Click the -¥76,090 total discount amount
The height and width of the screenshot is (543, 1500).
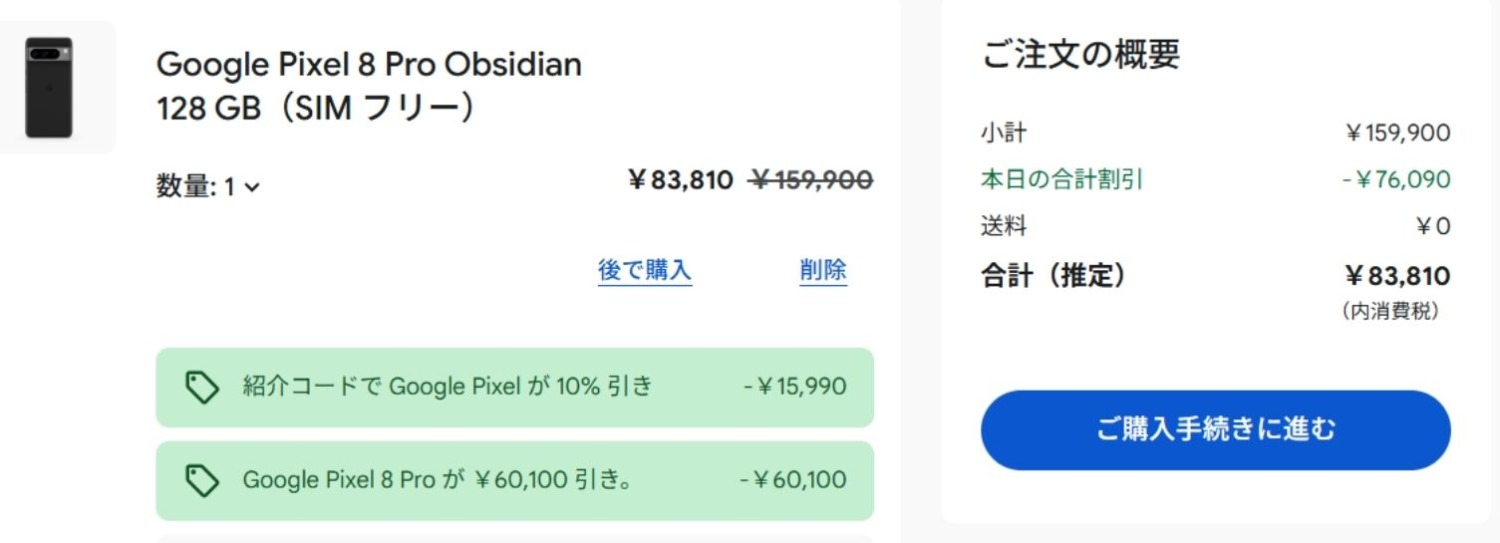click(1396, 180)
